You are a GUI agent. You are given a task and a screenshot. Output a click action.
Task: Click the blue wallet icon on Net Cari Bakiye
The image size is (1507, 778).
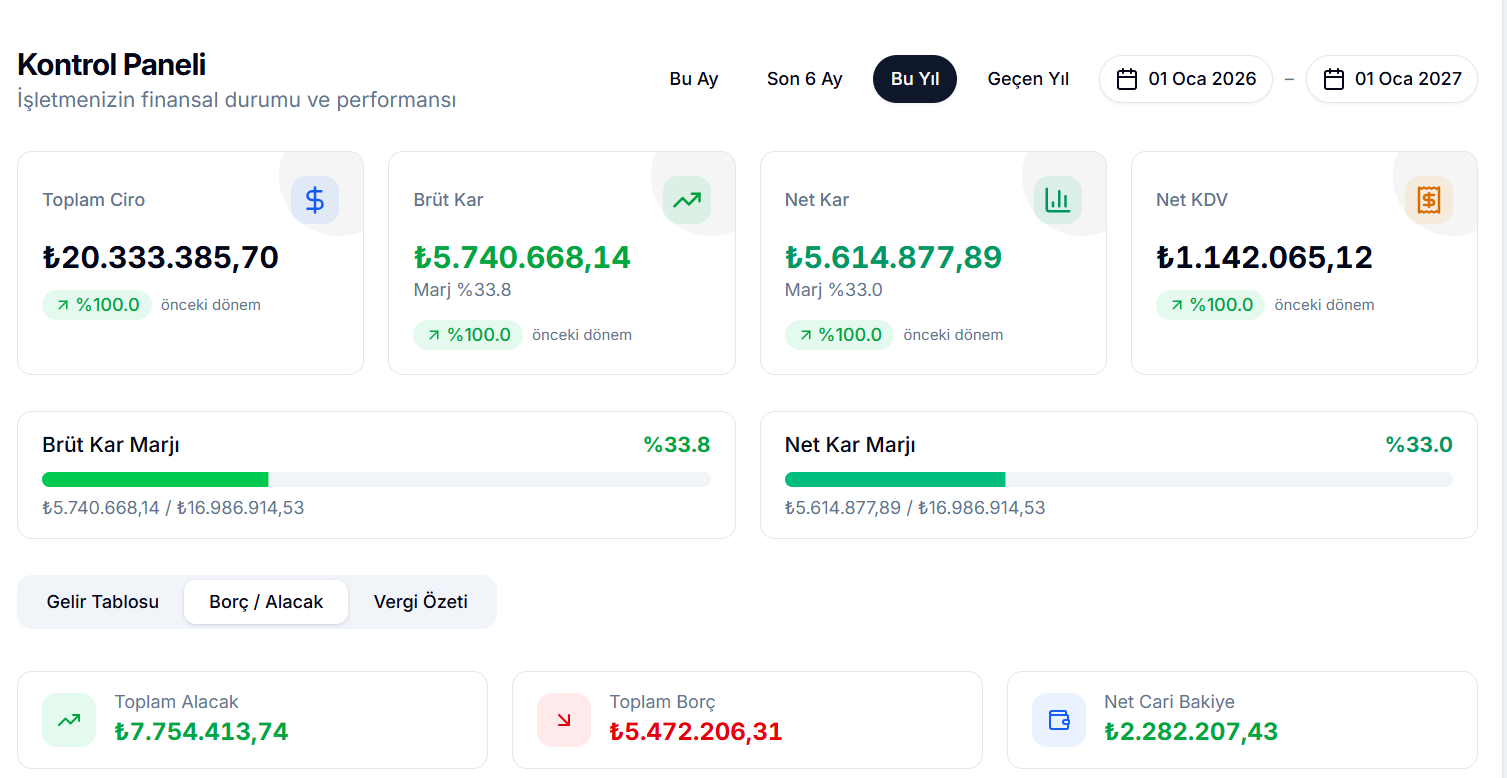coord(1059,719)
